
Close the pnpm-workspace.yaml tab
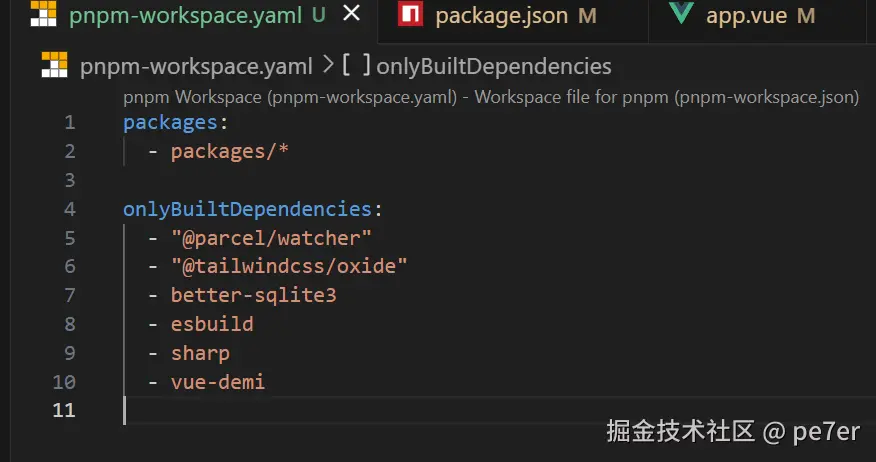(x=351, y=13)
